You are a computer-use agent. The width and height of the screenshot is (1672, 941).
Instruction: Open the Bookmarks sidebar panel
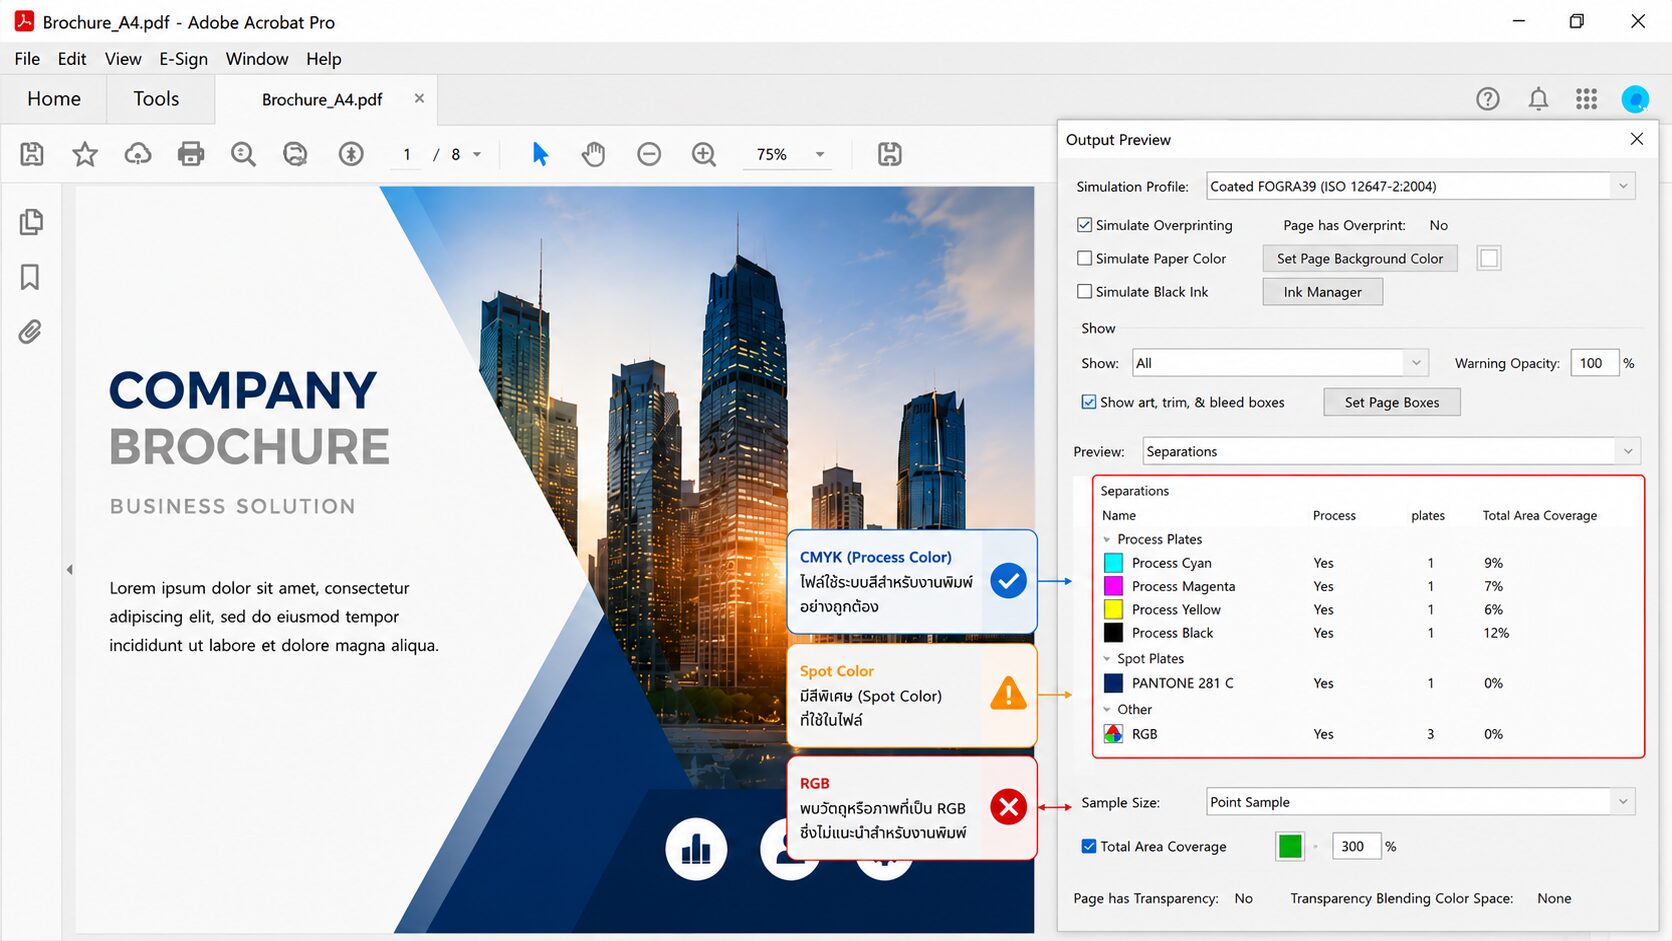click(30, 277)
